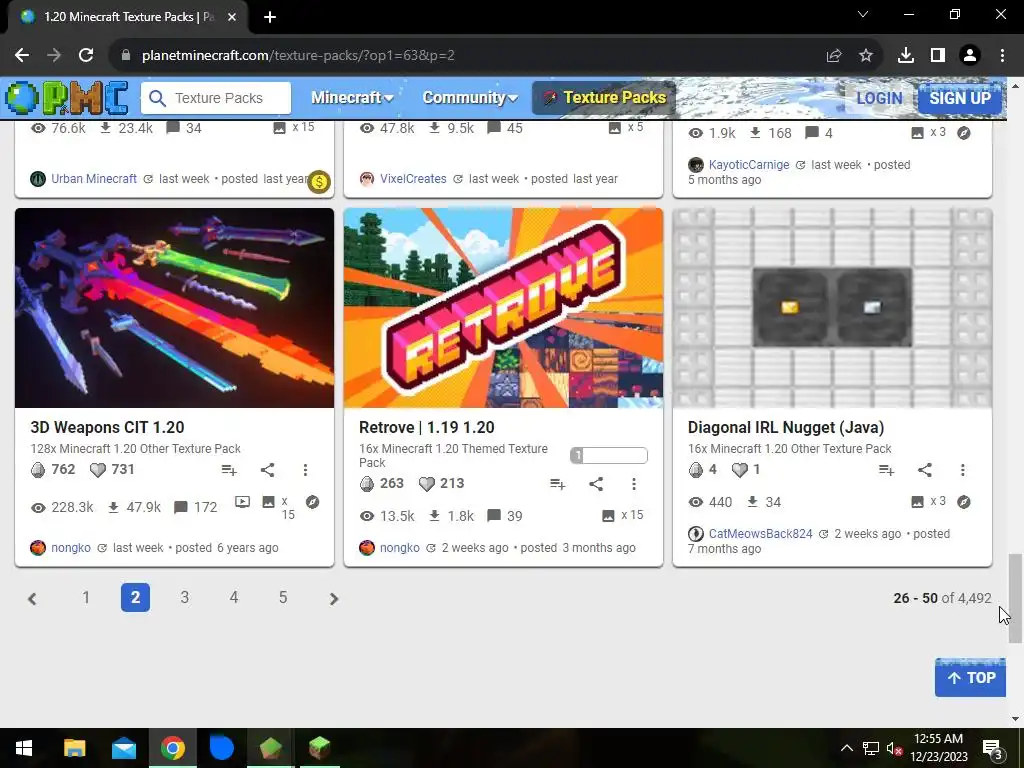Image resolution: width=1024 pixels, height=768 pixels.
Task: Open Chrome profile avatar
Action: [970, 56]
